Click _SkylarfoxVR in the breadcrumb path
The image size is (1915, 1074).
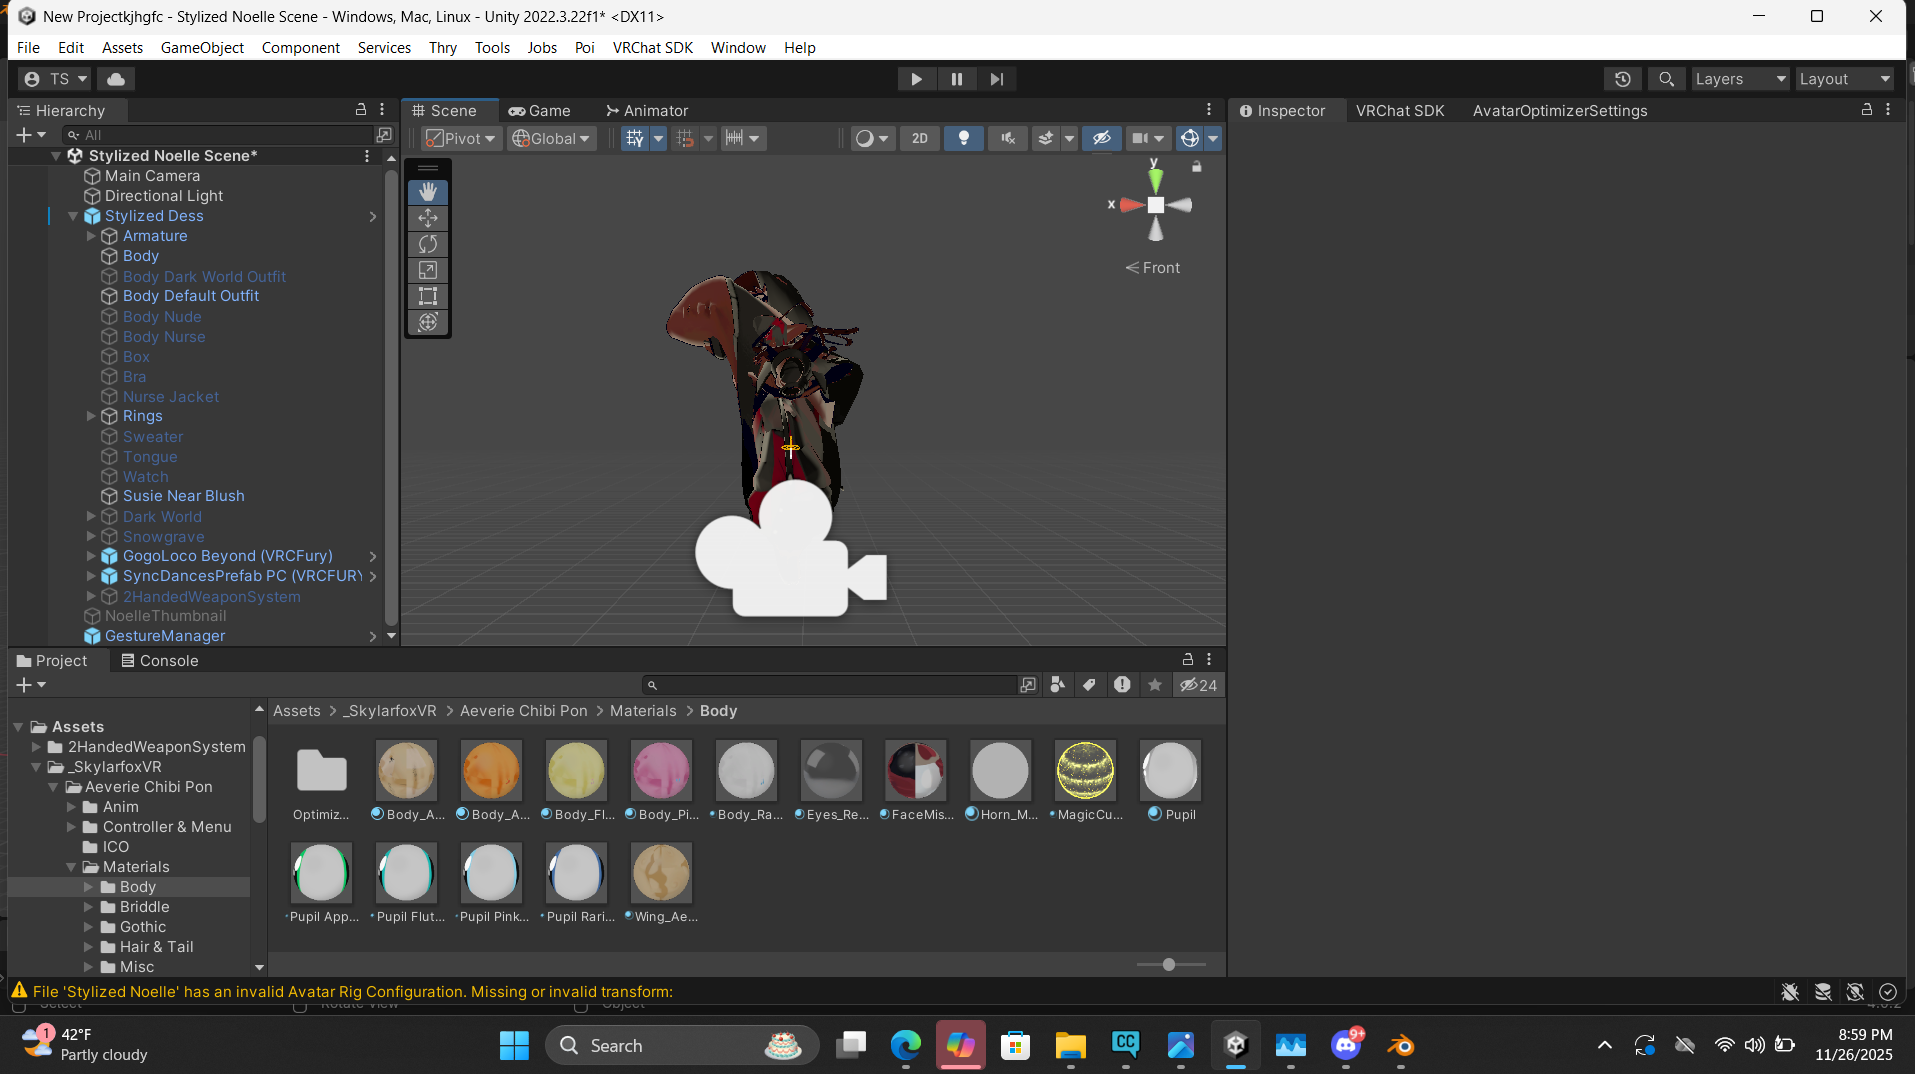coord(390,711)
